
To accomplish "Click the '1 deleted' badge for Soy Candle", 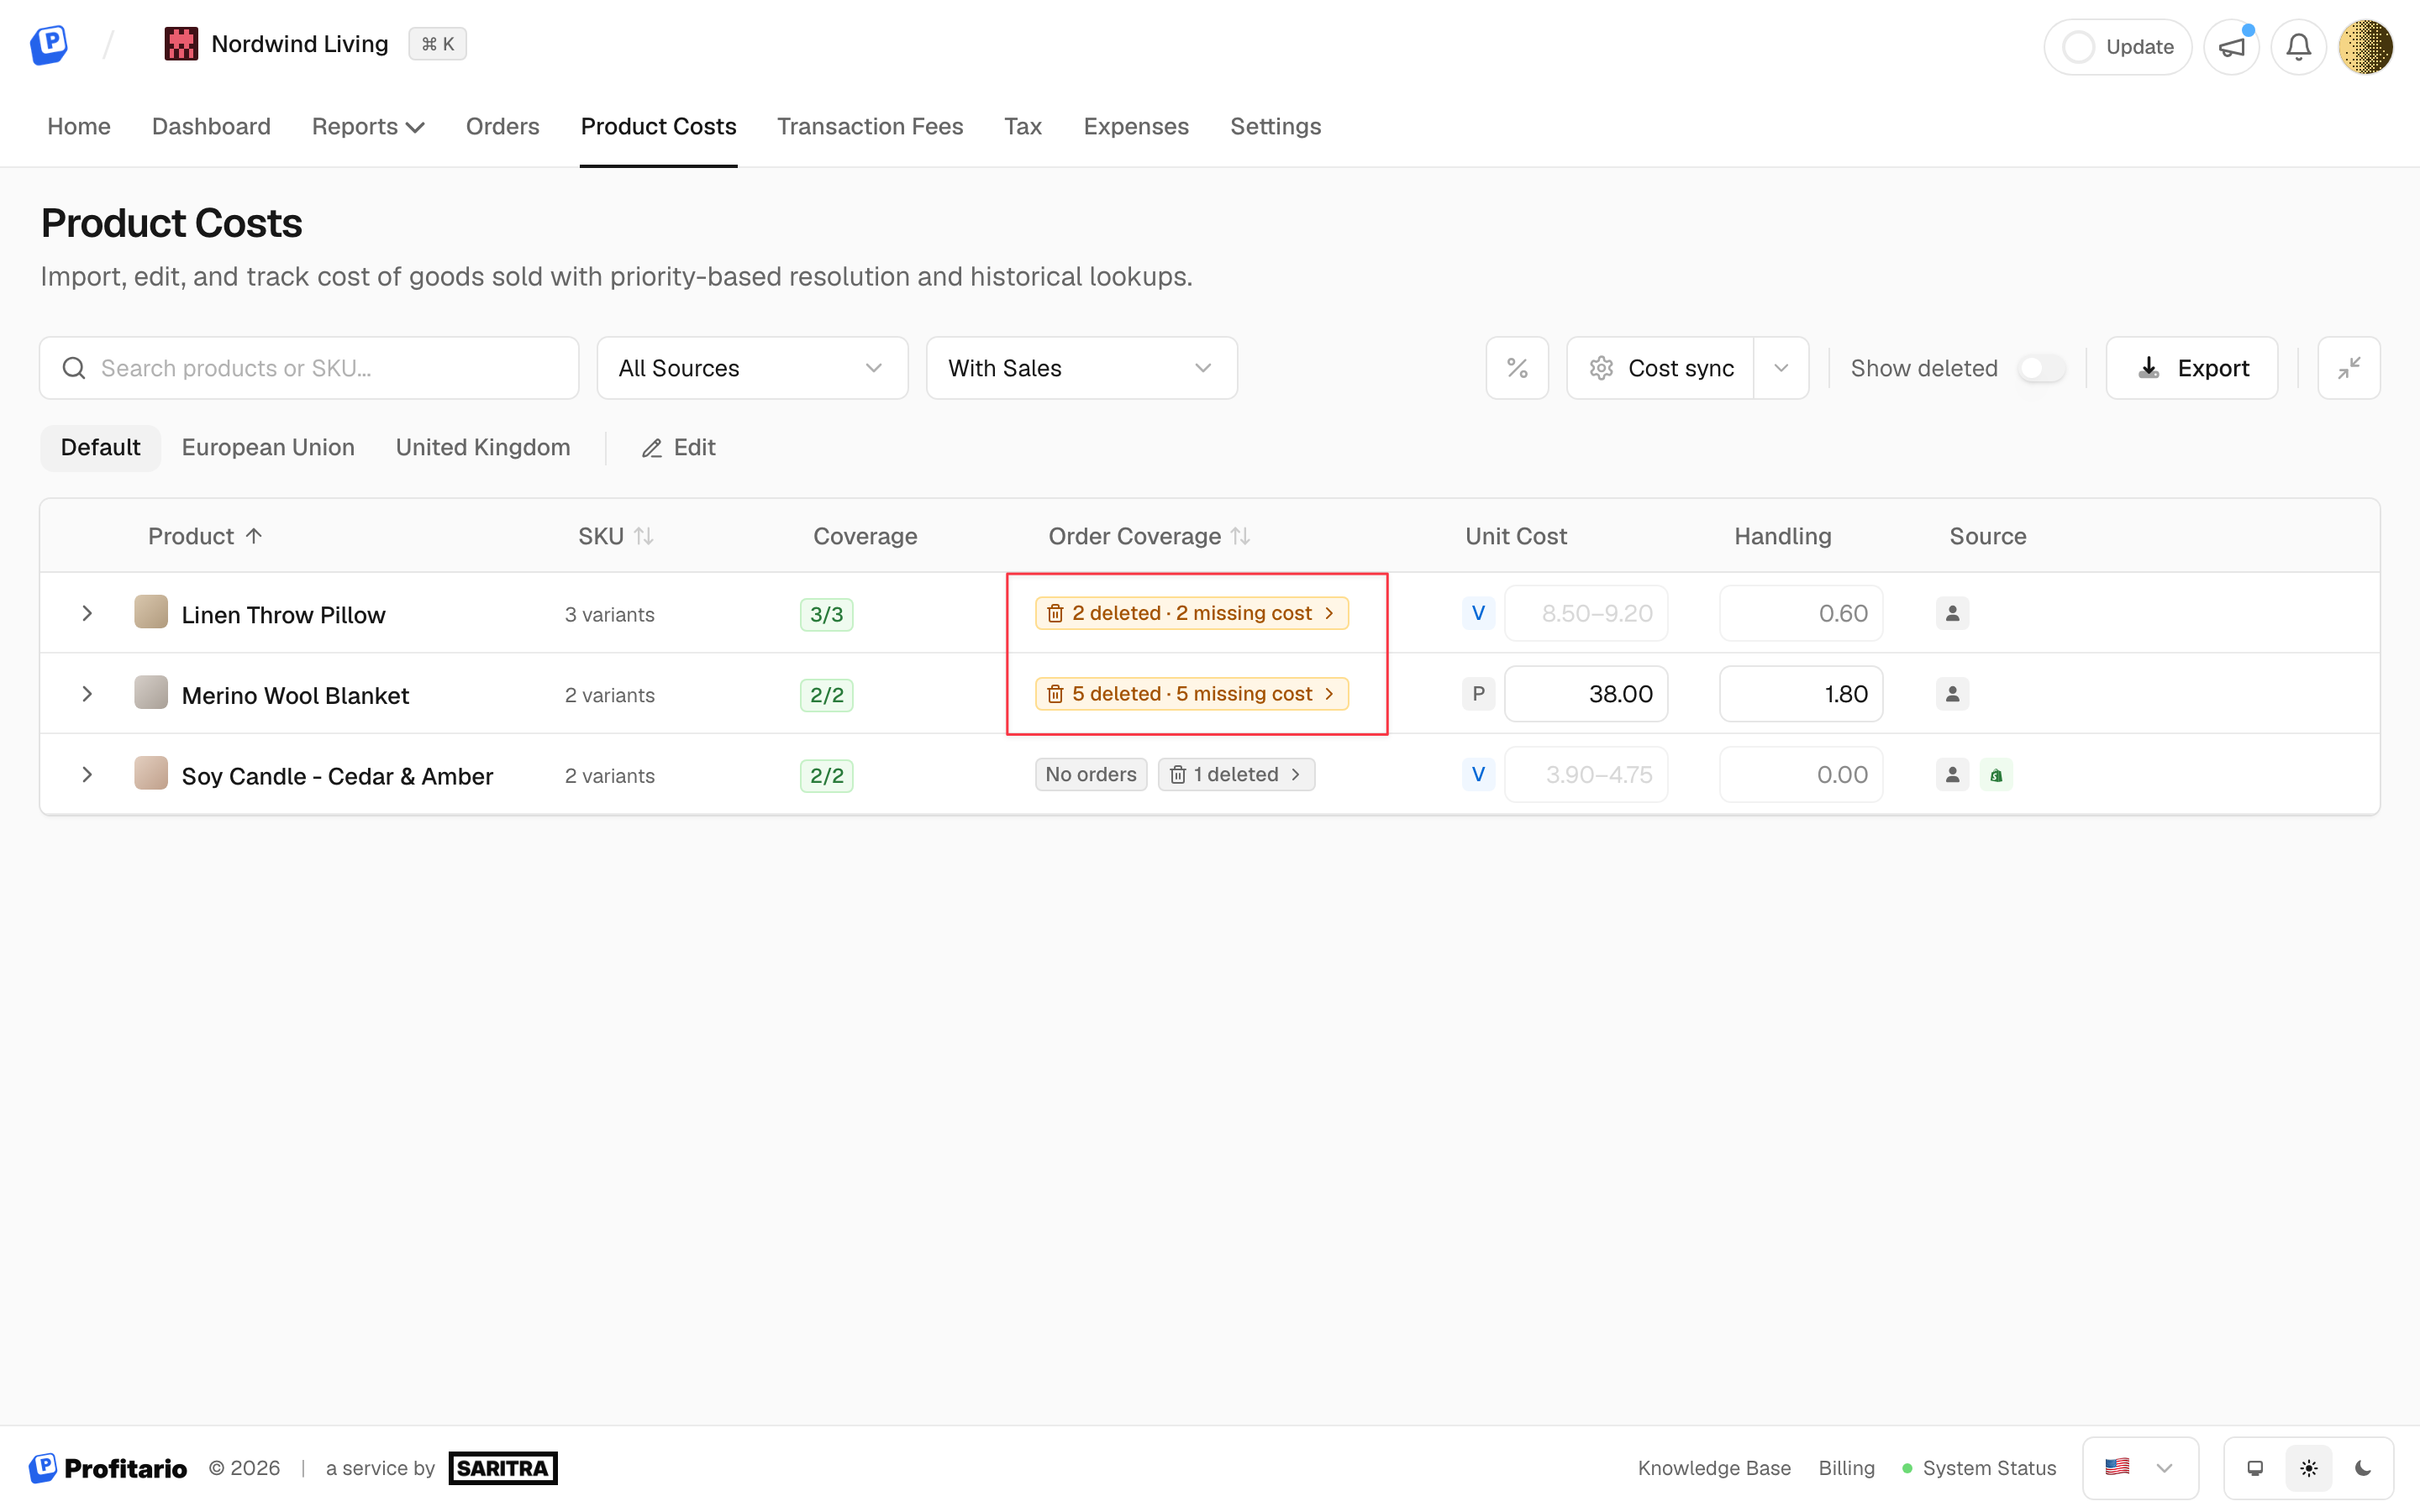I will pos(1236,775).
